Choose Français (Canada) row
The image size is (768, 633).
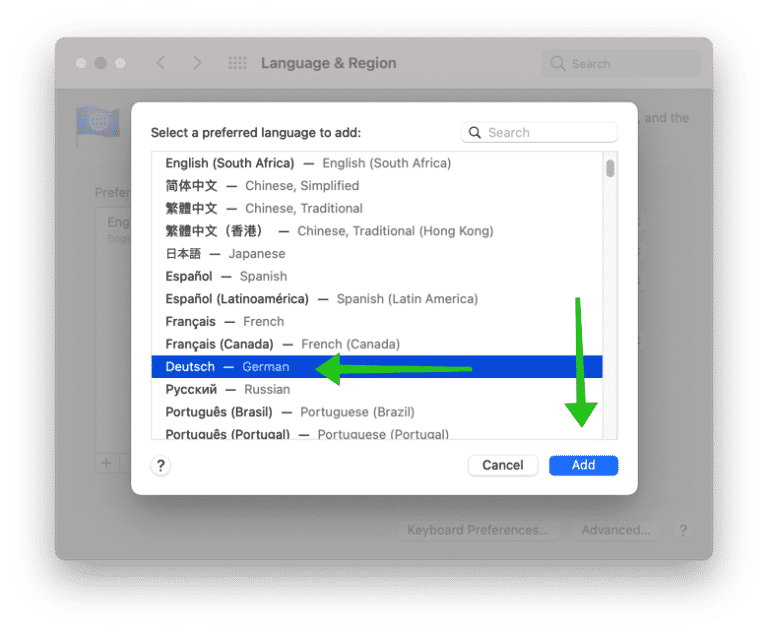point(377,344)
